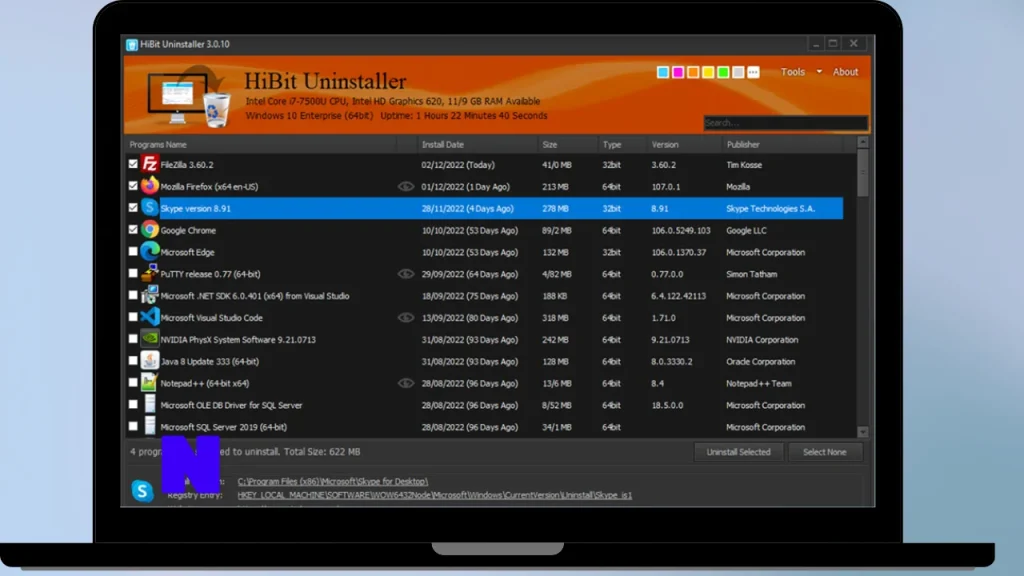The image size is (1024, 576).
Task: Open the Tools menu
Action: coord(793,72)
